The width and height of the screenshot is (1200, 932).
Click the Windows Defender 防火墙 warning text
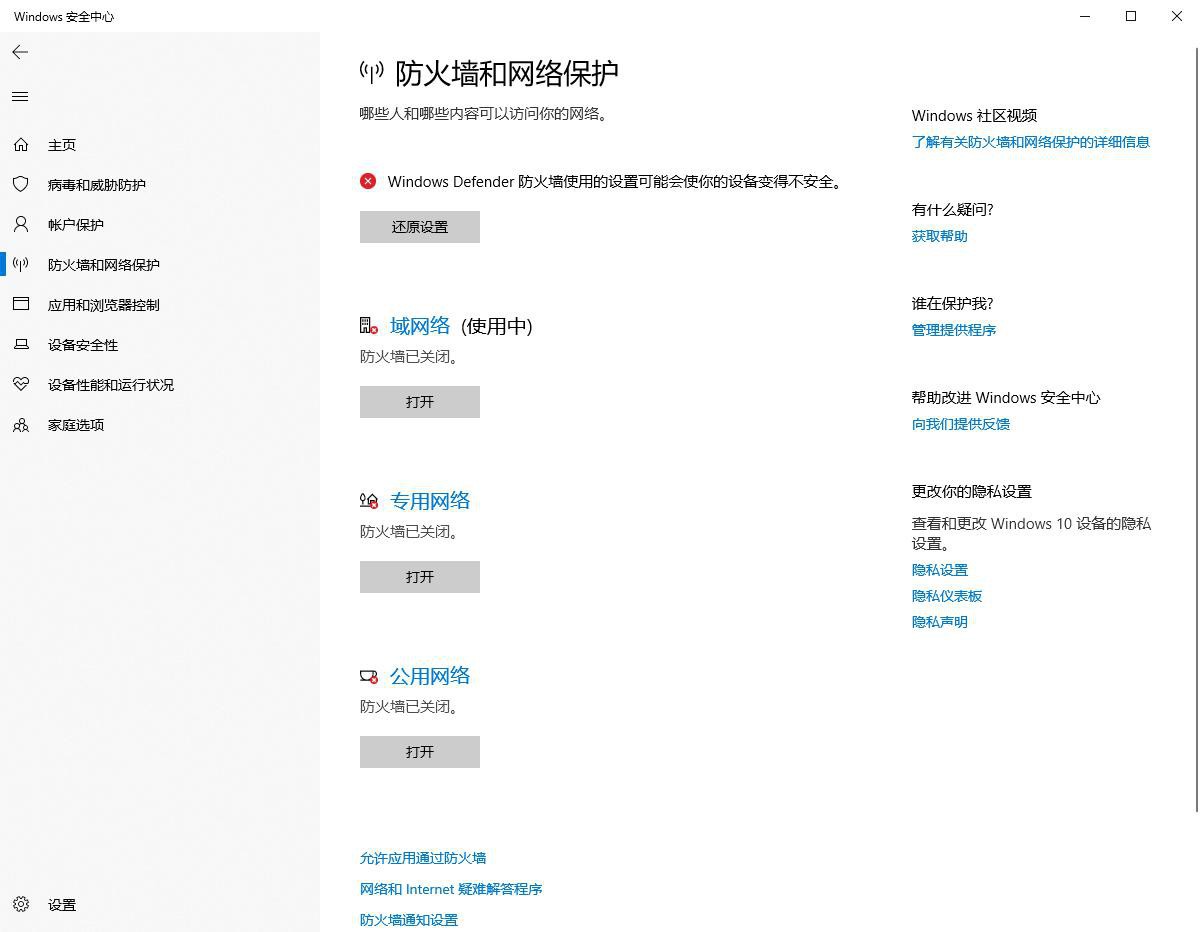(616, 181)
